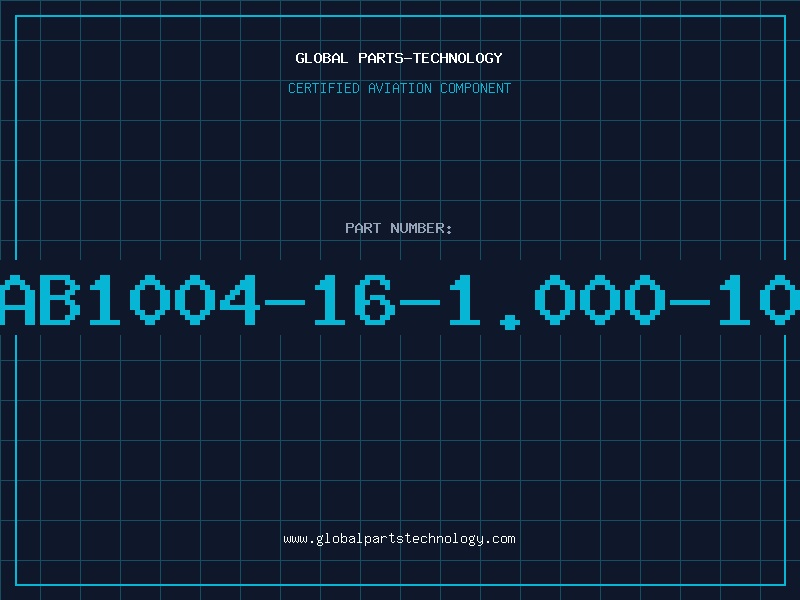This screenshot has height=600, width=800.
Task: Select the 'CERTIFIED AVIATION COMPONENT' subtitle
Action: pos(399,88)
